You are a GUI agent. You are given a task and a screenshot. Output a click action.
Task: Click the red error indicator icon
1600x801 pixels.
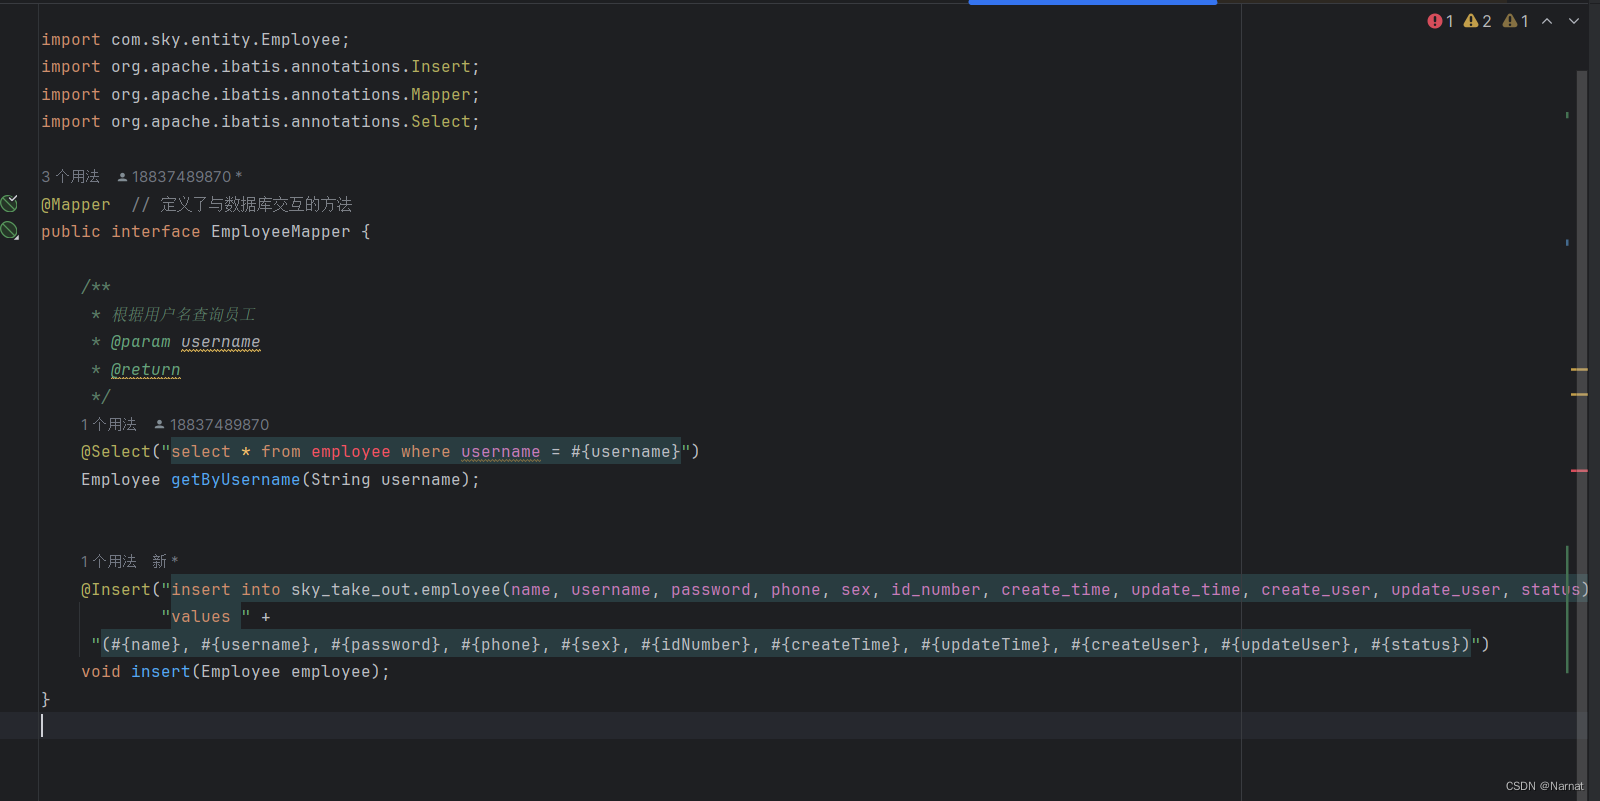[x=1435, y=21]
